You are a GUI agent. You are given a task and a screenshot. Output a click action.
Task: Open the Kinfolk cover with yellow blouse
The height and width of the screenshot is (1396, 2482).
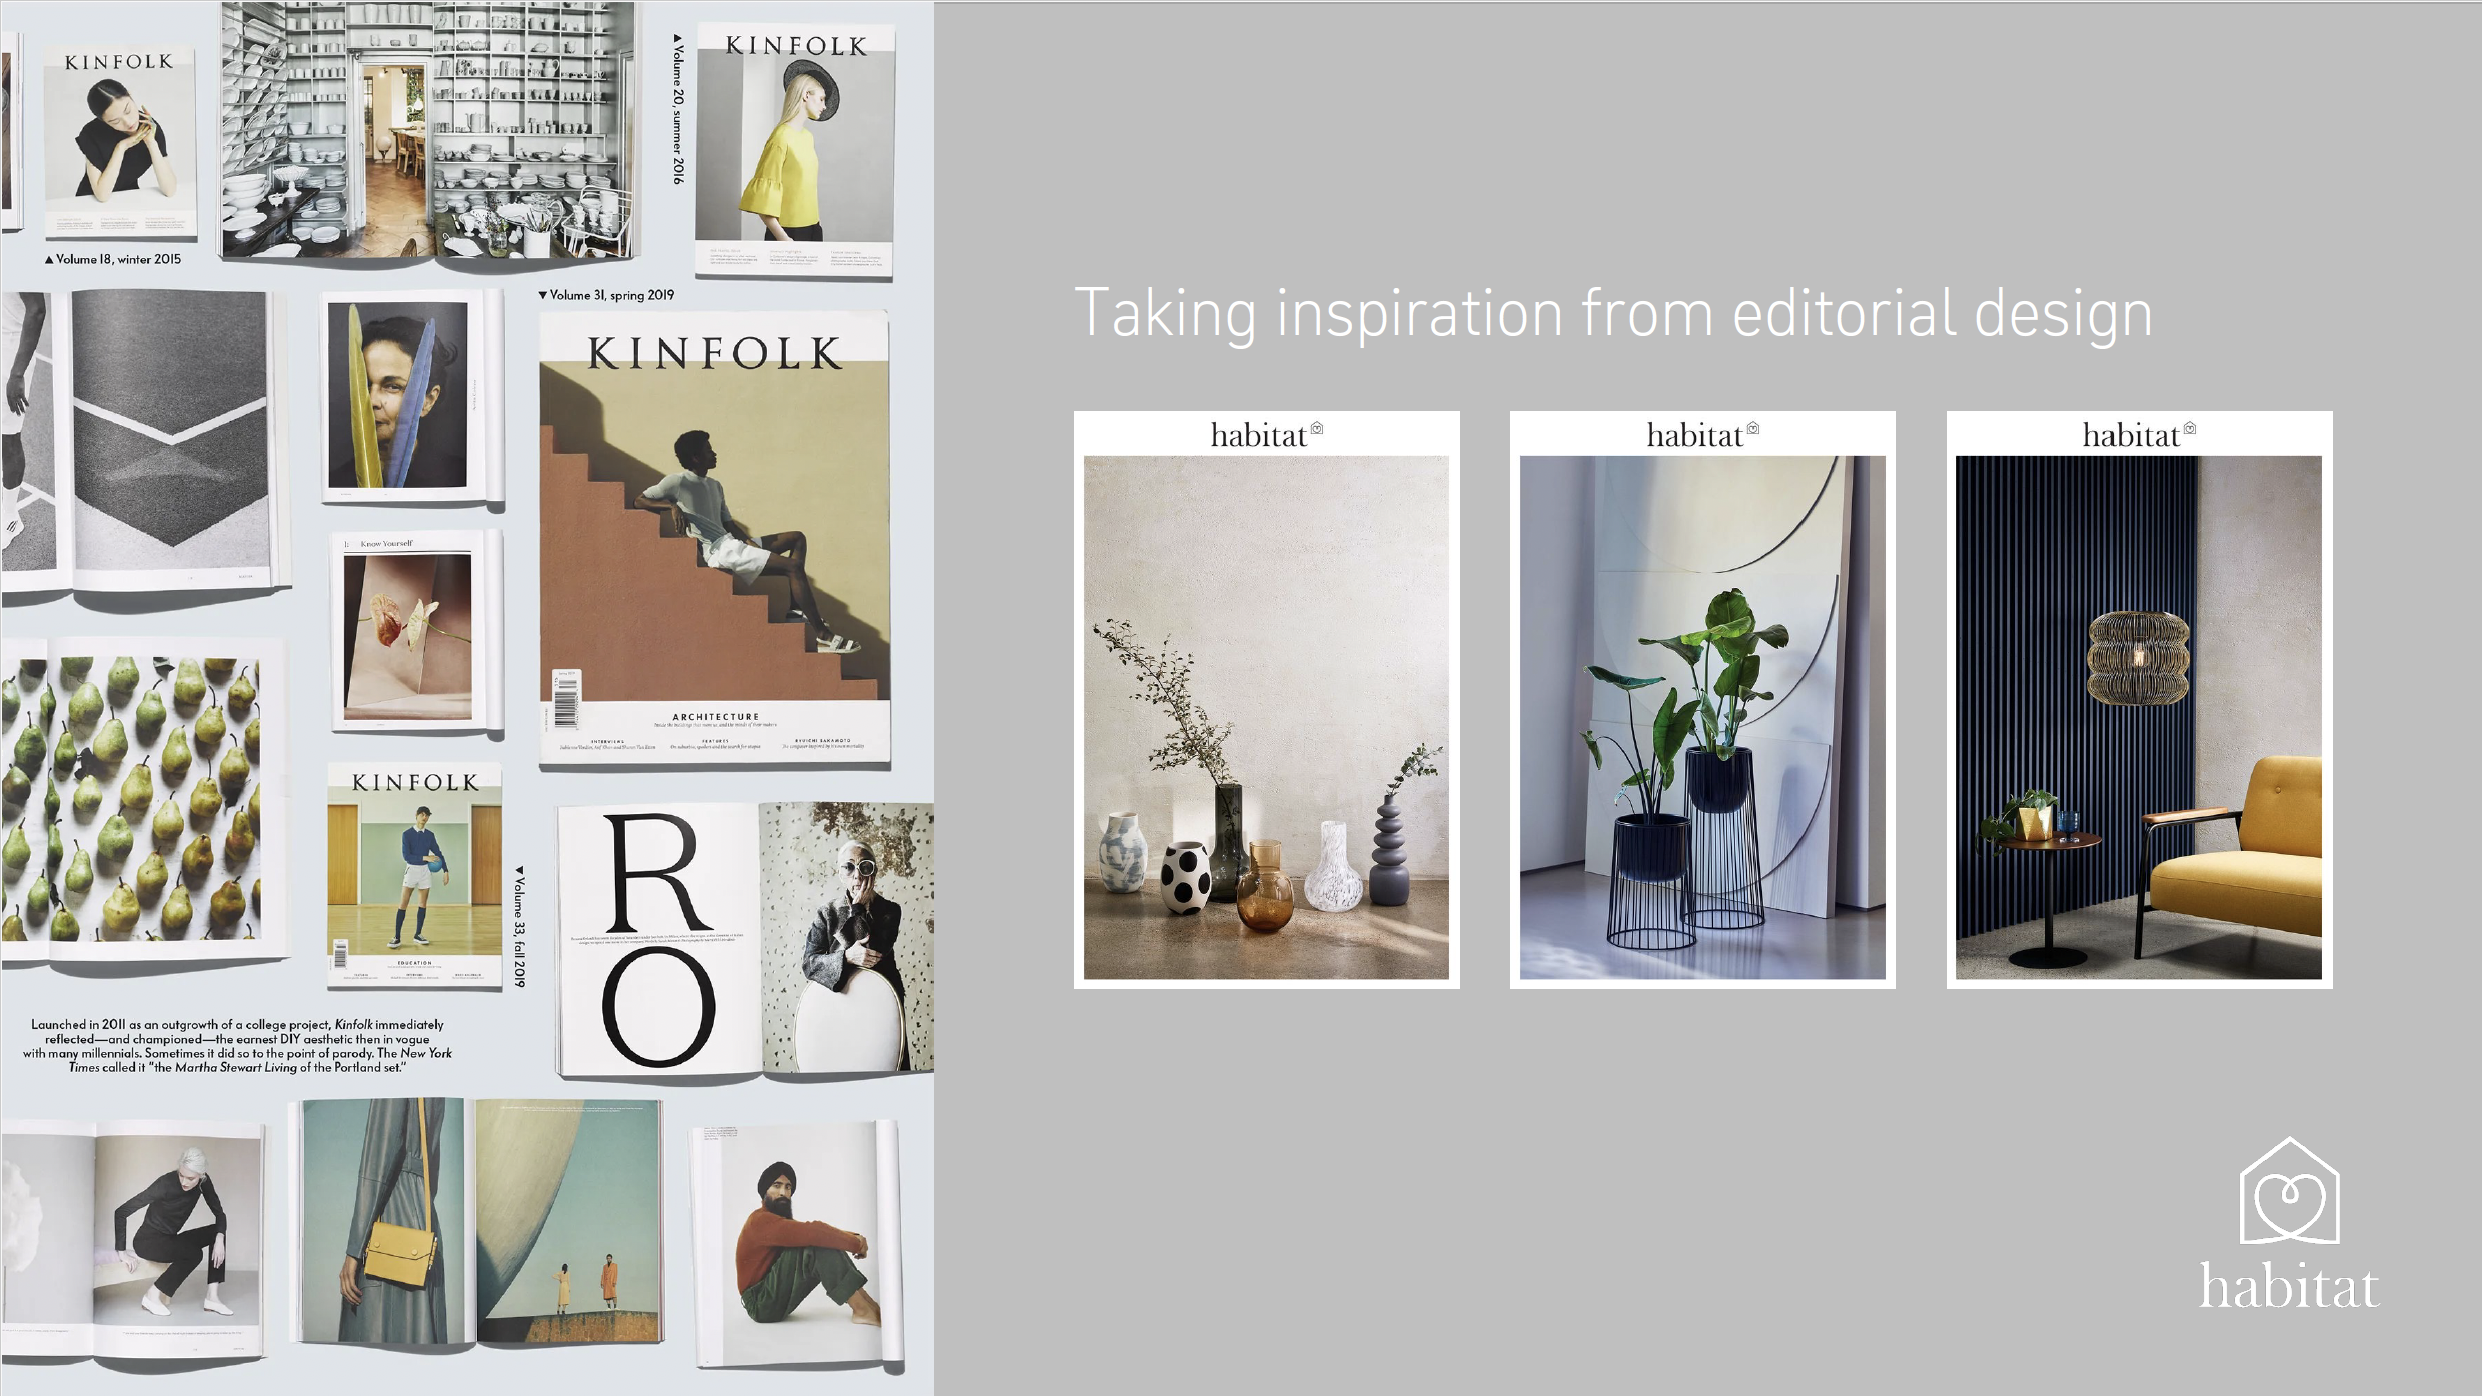(x=795, y=150)
